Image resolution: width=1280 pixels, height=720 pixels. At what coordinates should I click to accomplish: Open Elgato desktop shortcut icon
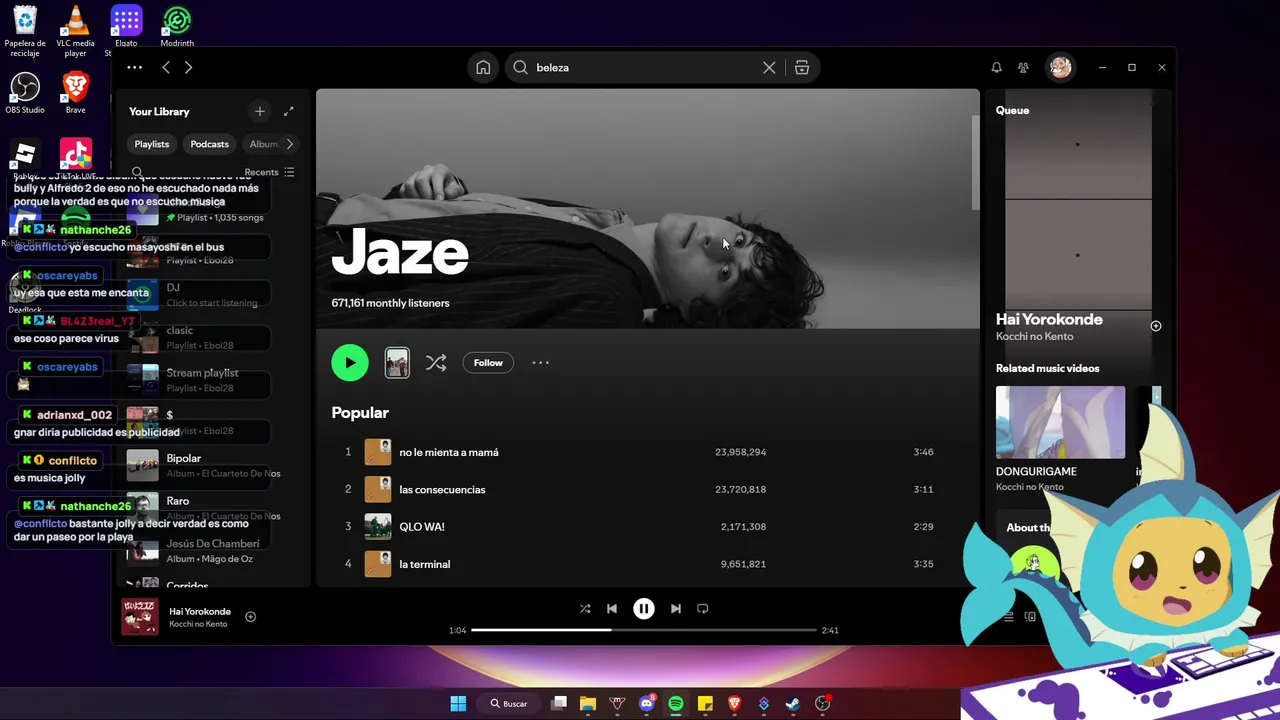126,26
